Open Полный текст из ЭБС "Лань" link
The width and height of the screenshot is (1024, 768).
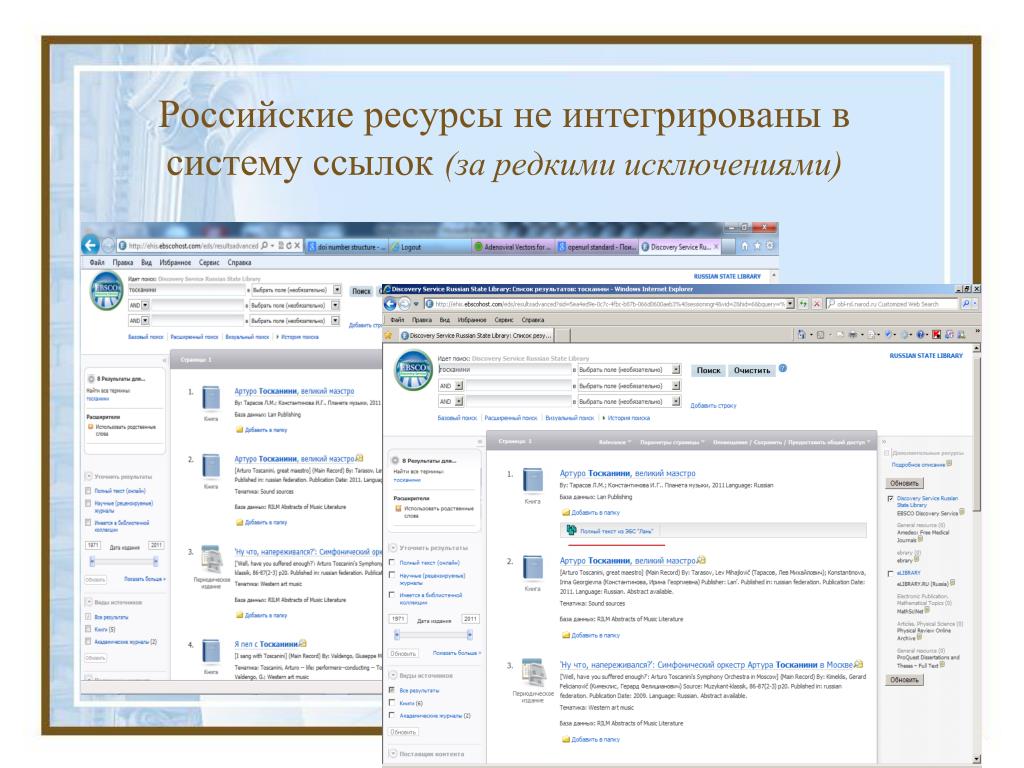616,531
